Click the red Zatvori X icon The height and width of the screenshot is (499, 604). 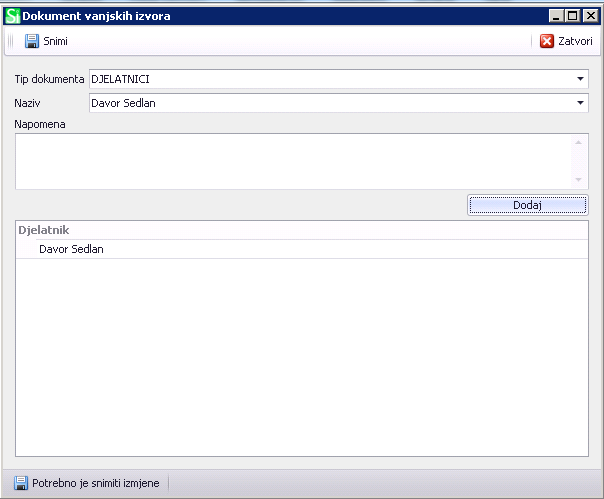click(x=547, y=41)
